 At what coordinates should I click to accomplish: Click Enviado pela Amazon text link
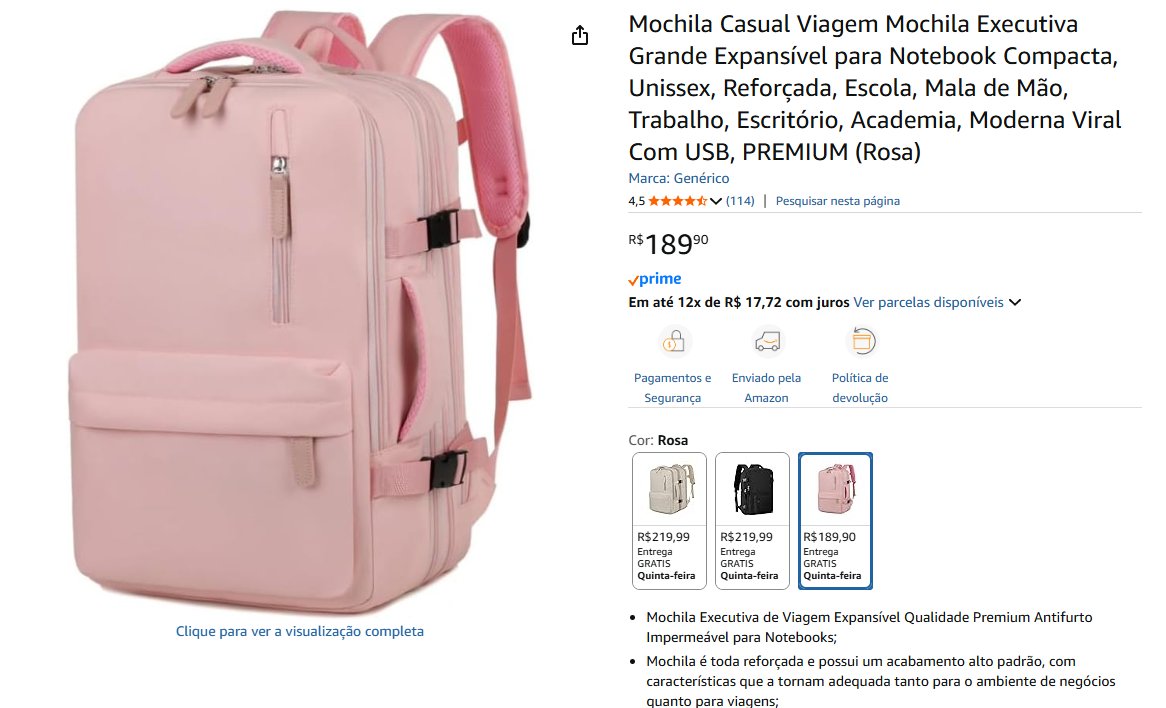point(766,387)
